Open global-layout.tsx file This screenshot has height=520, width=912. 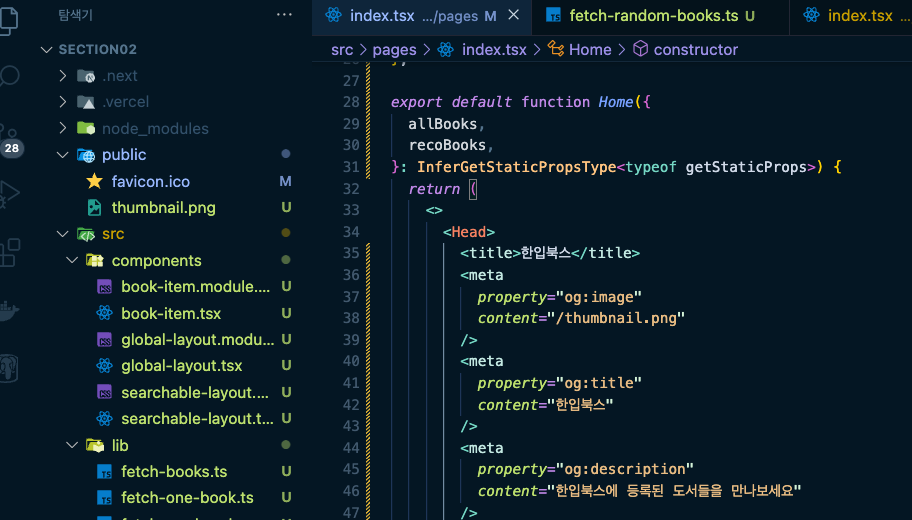pos(181,366)
